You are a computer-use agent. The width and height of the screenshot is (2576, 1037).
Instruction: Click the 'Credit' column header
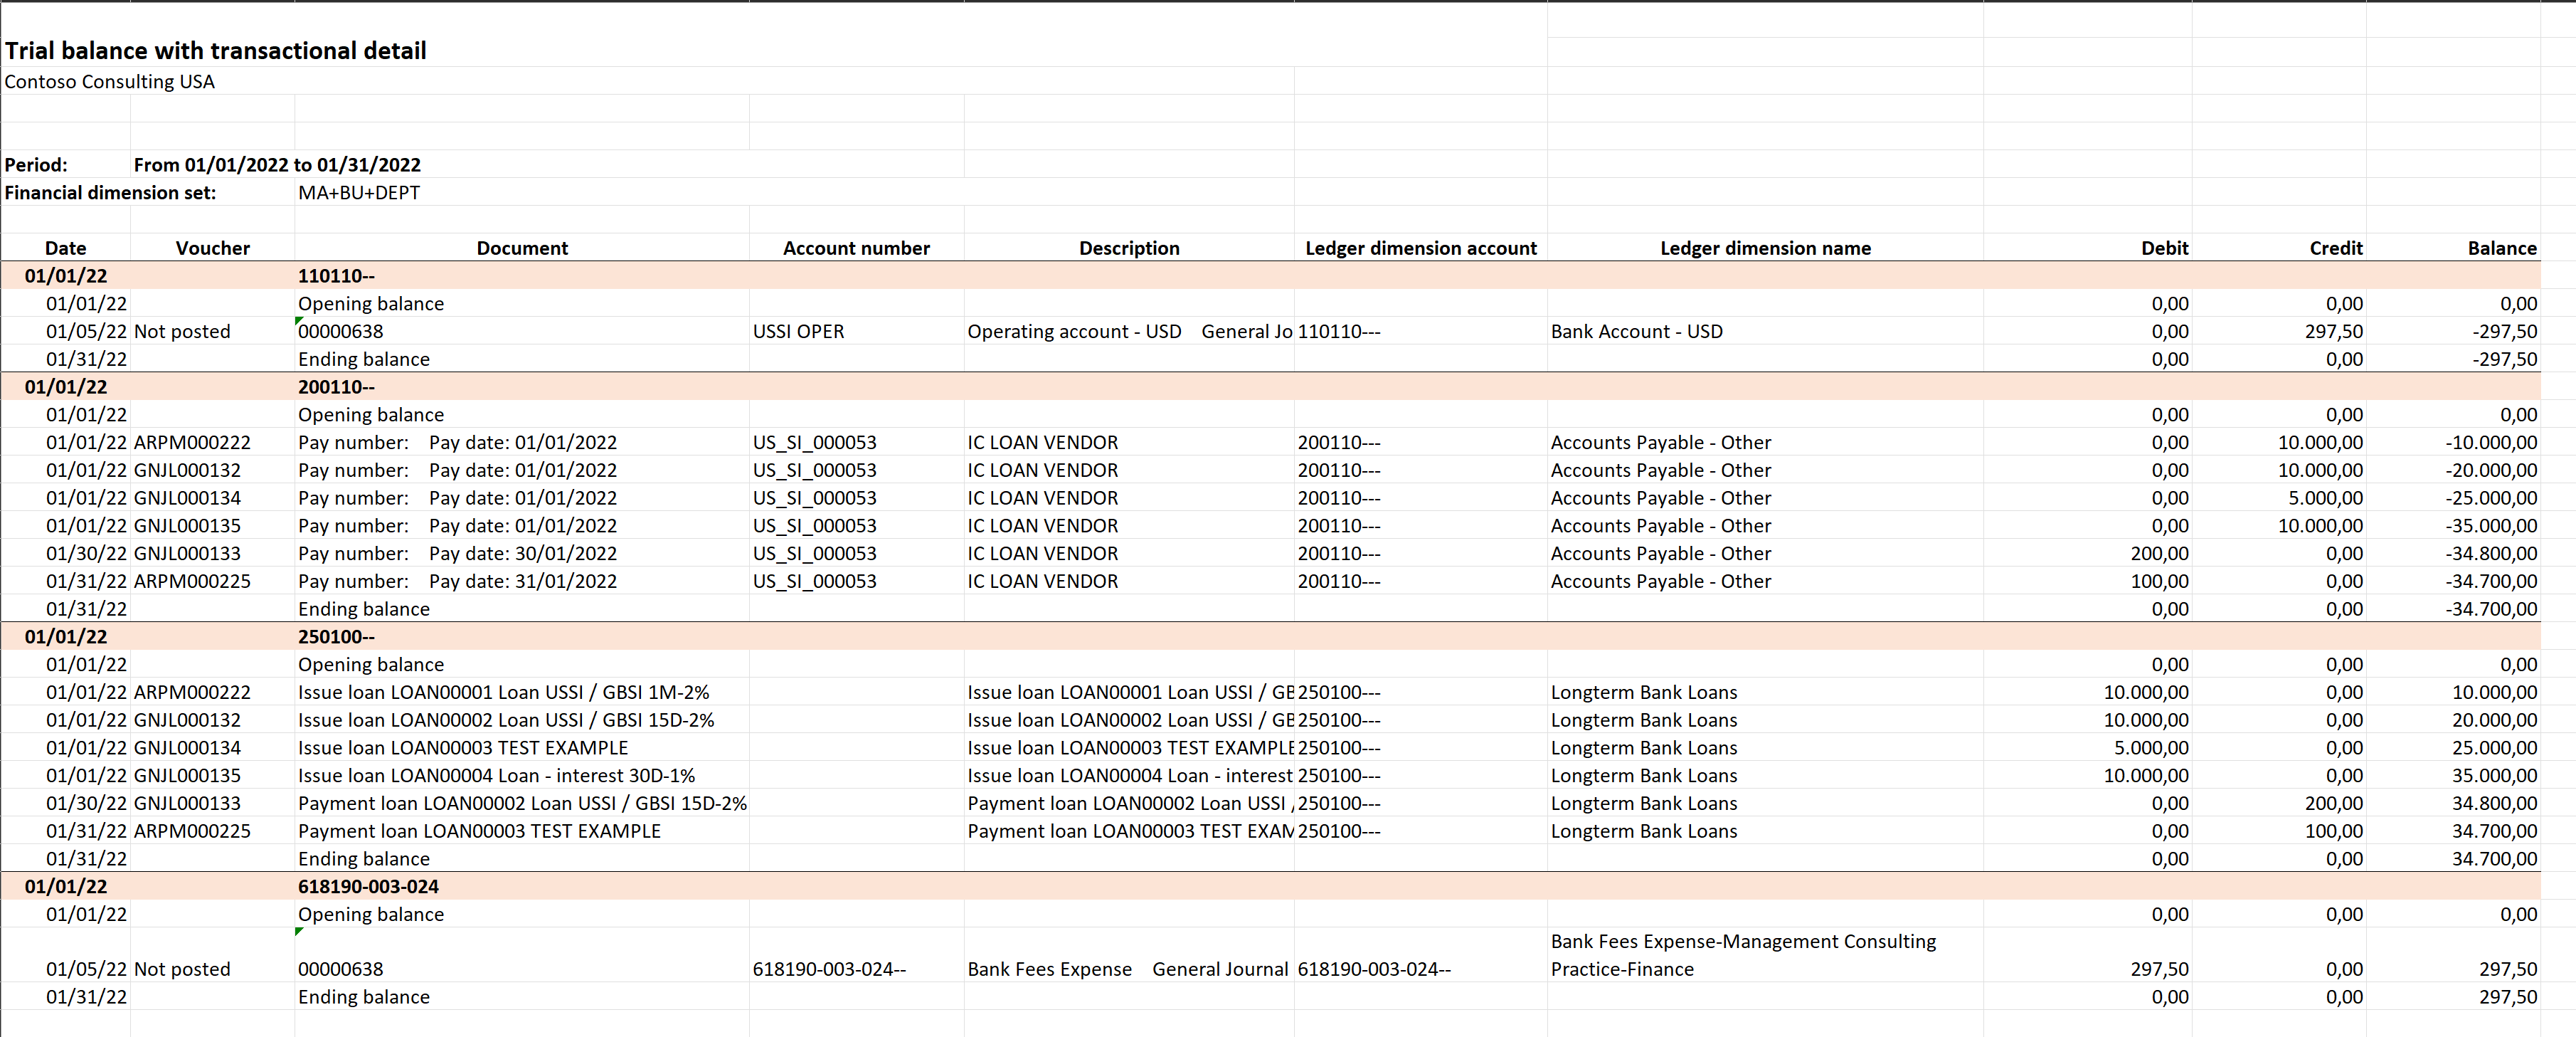2336,248
